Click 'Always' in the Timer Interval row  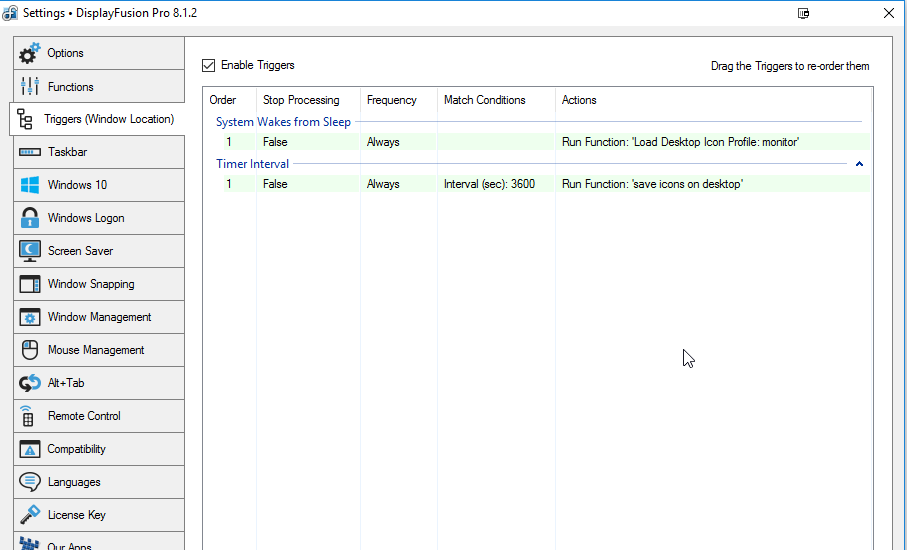click(x=383, y=184)
